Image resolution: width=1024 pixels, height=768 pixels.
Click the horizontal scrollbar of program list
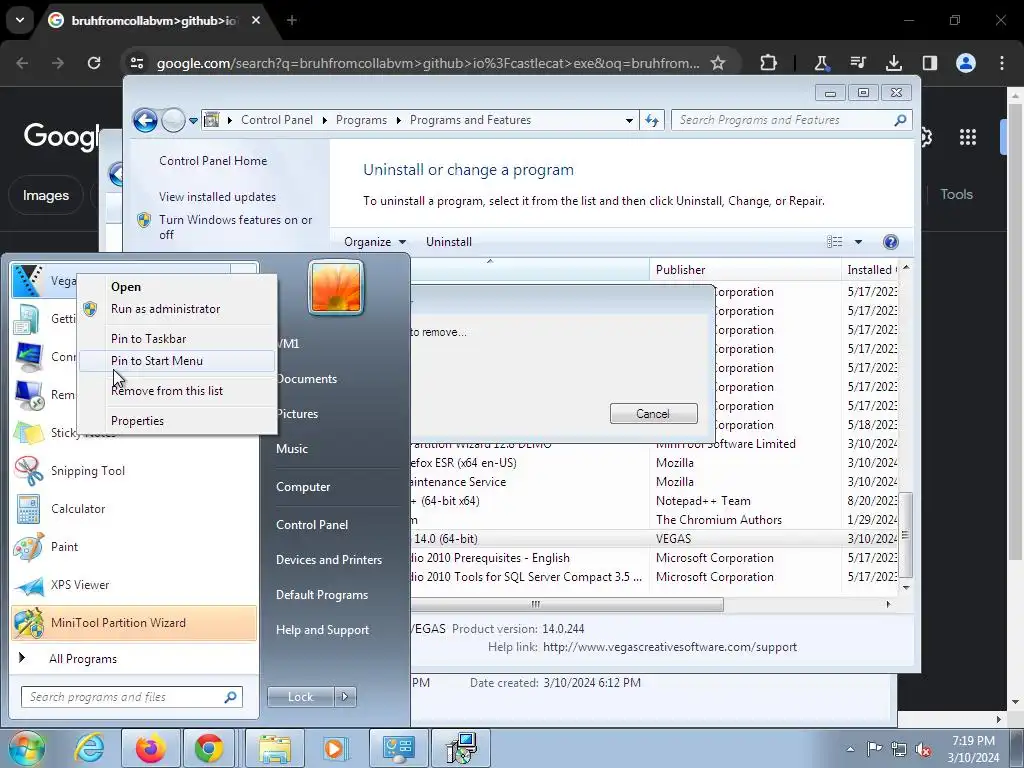[x=566, y=604]
